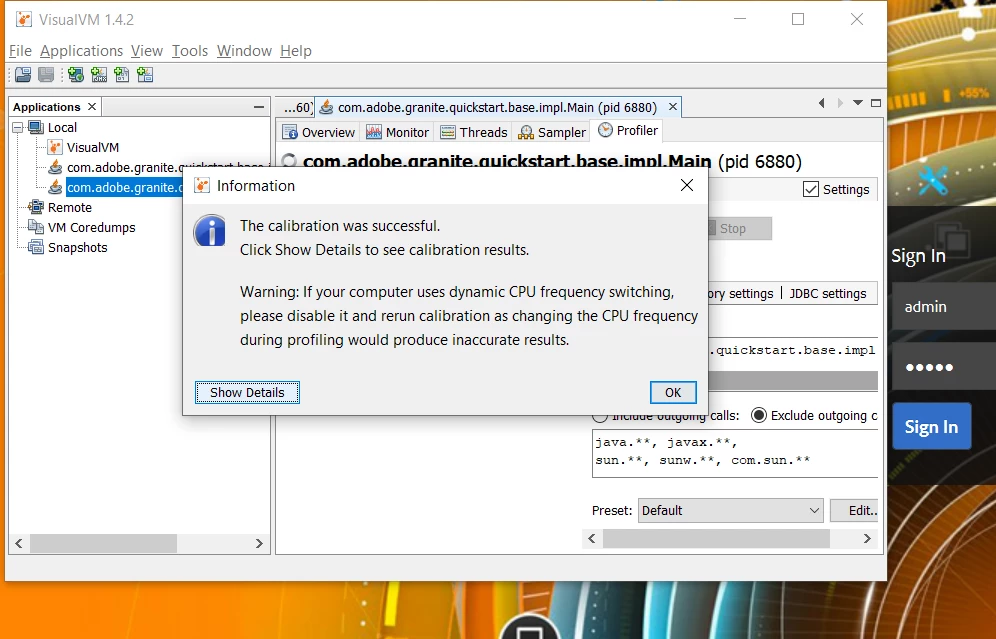Switch to the Monitor tab

pos(398,132)
